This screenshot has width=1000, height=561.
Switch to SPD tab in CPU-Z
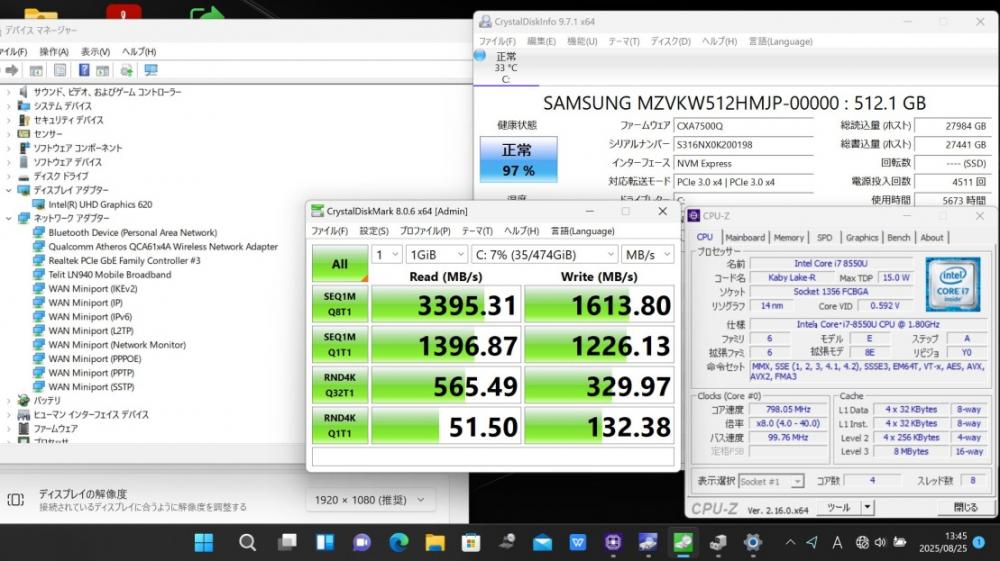pyautogui.click(x=825, y=237)
